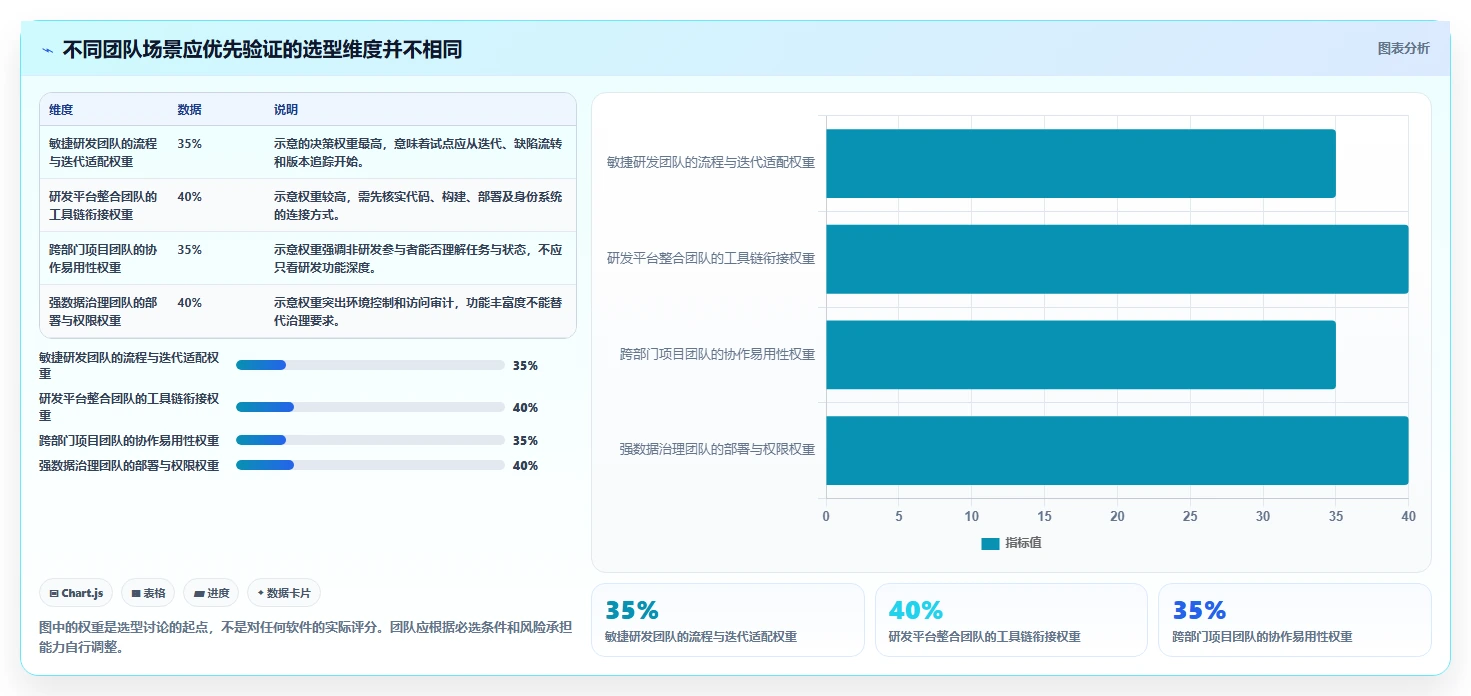Click the x-axis tick label 30

pyautogui.click(x=1263, y=517)
